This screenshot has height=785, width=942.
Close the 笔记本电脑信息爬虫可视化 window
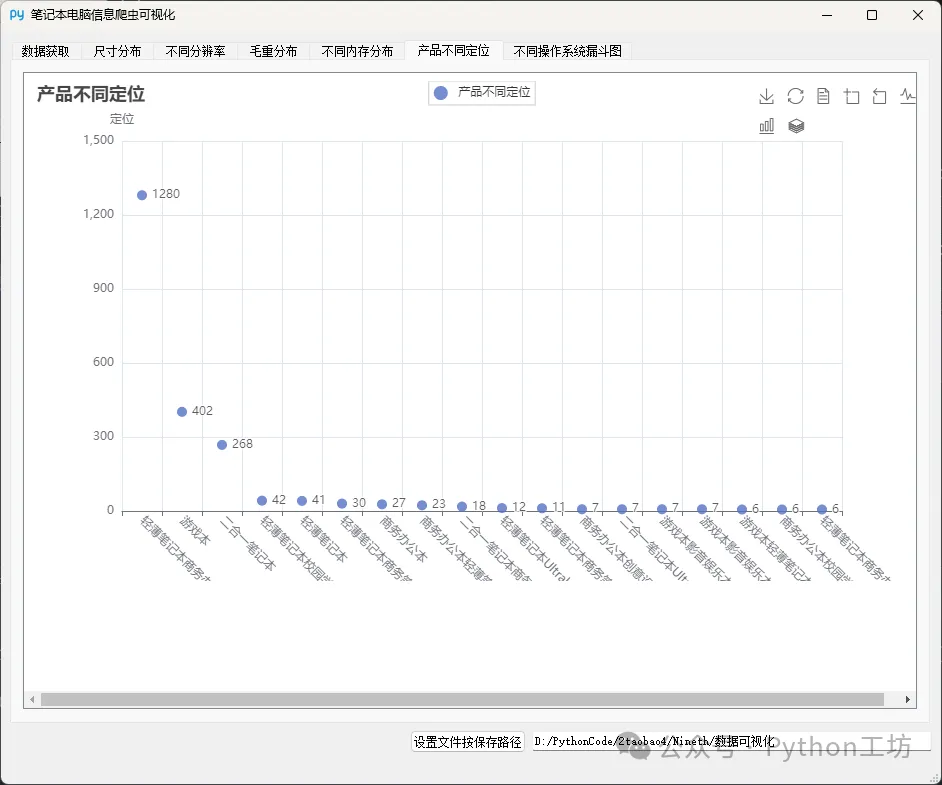click(918, 15)
